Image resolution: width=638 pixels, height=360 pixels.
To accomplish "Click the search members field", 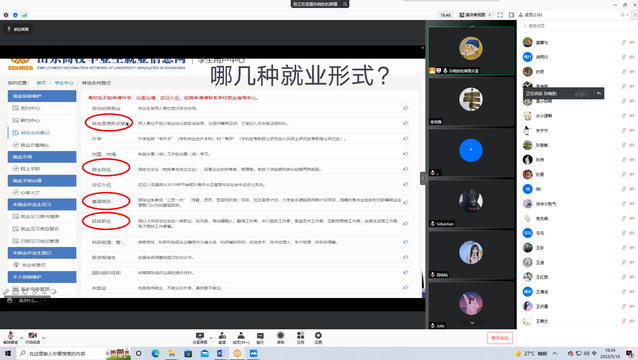I will pos(578,26).
